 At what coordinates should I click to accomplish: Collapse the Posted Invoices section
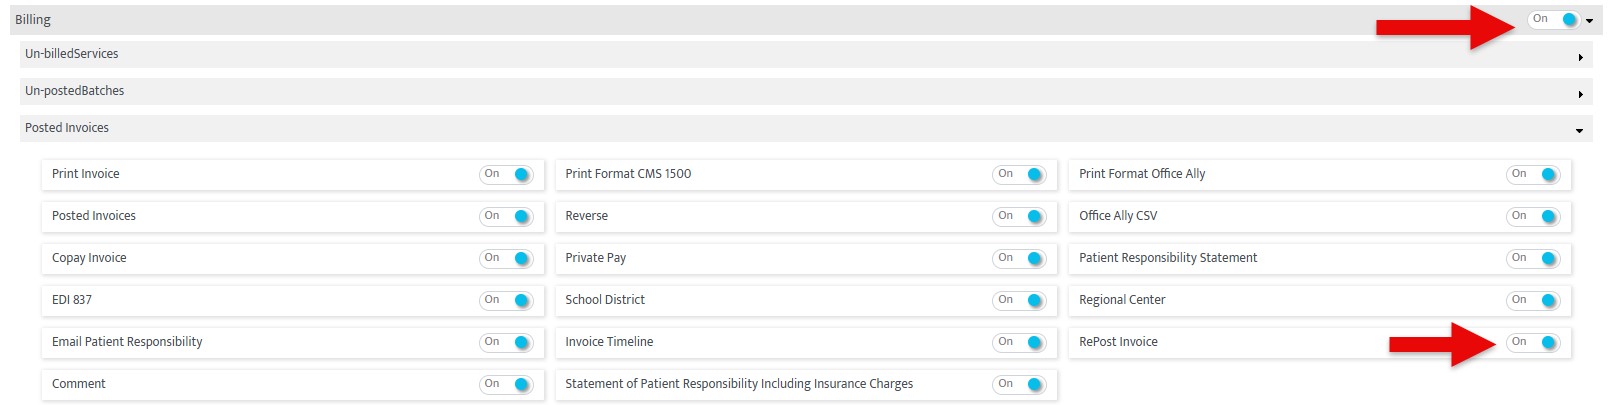coord(1579,131)
